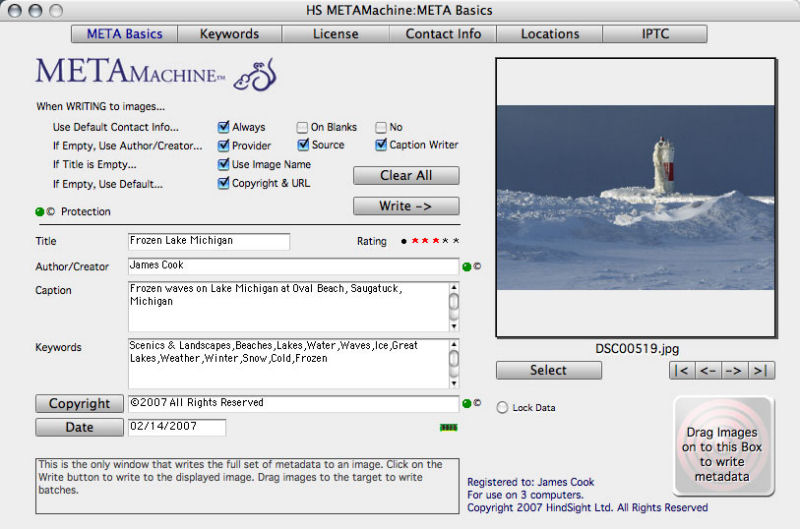
Task: Uncheck the Always checkbox
Action: click(224, 127)
